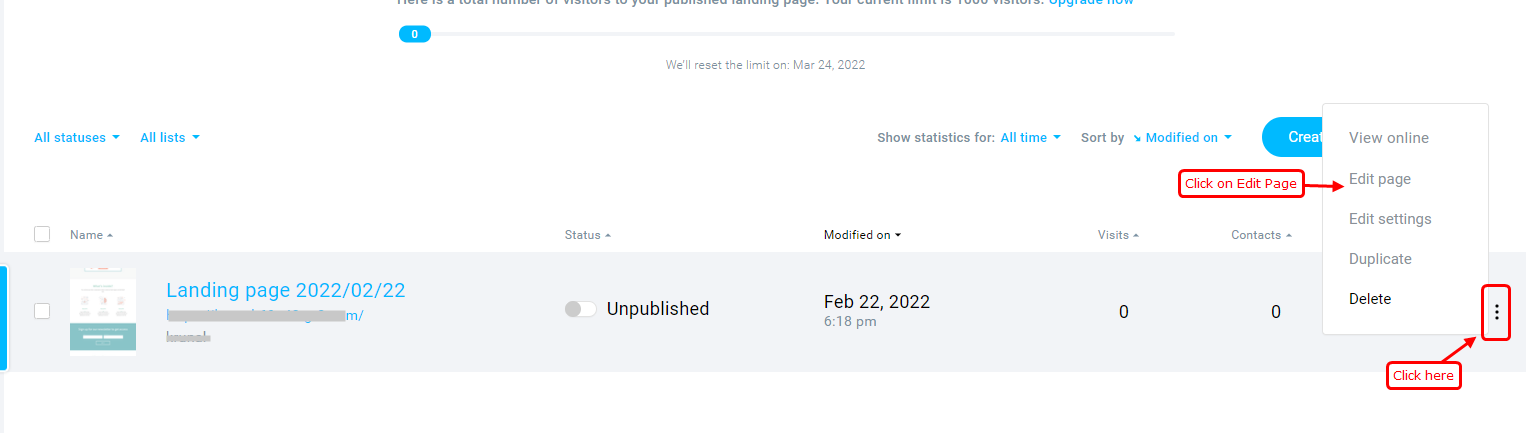
Task: Choose Edit settings from the menu
Action: click(1389, 219)
